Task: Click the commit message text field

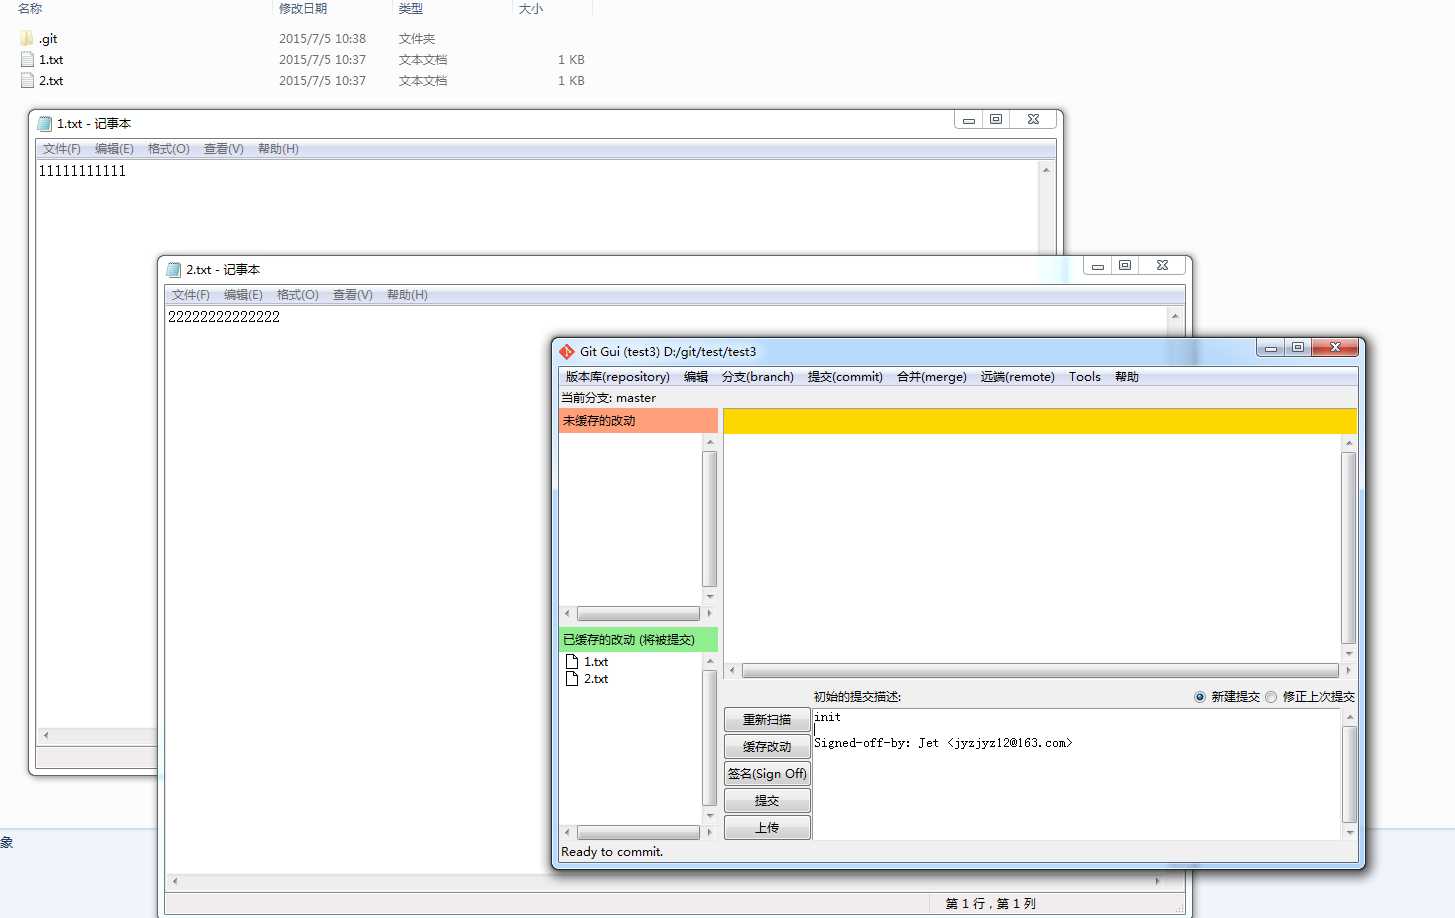Action: coord(1076,775)
